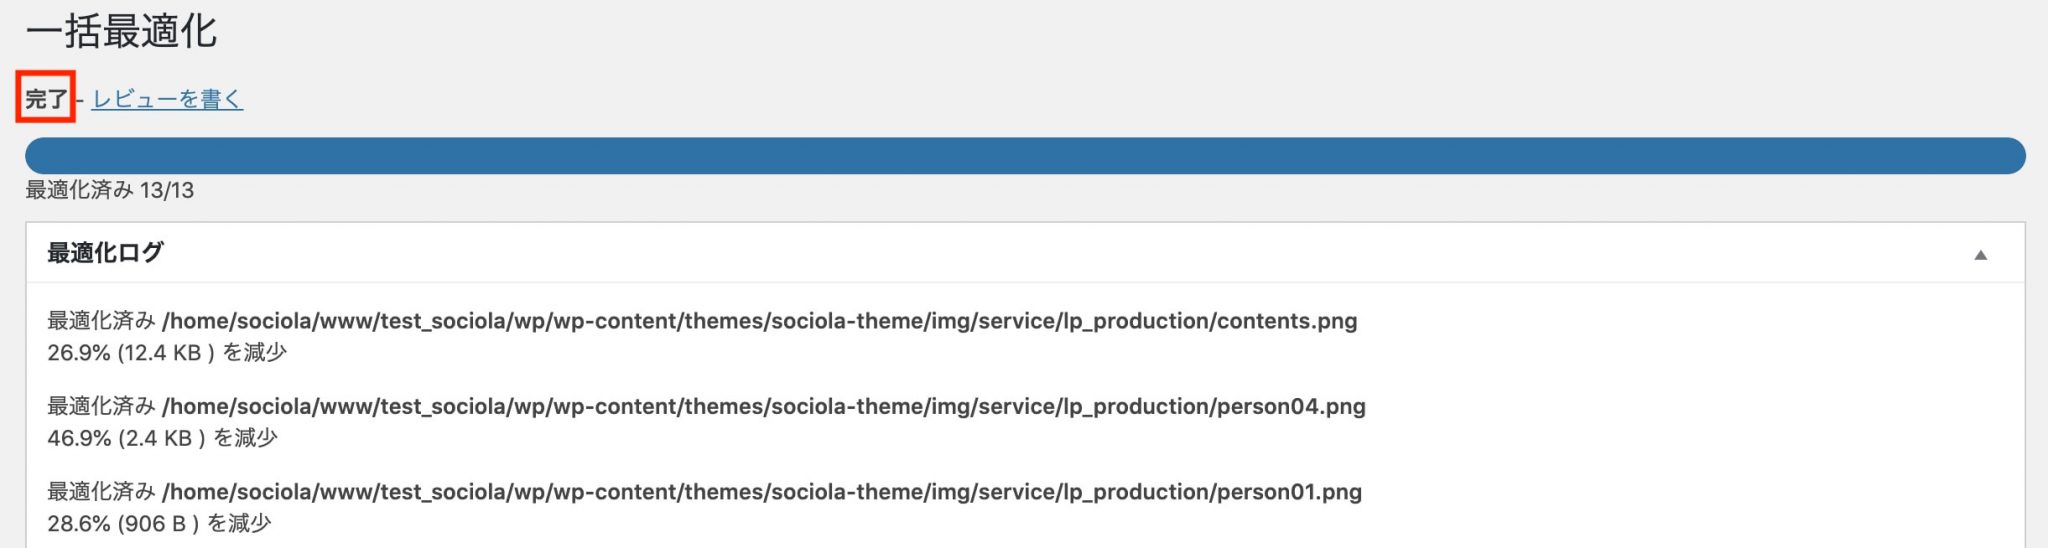The image size is (2048, 548).
Task: Select the person04.png file path log entry
Action: (764, 406)
